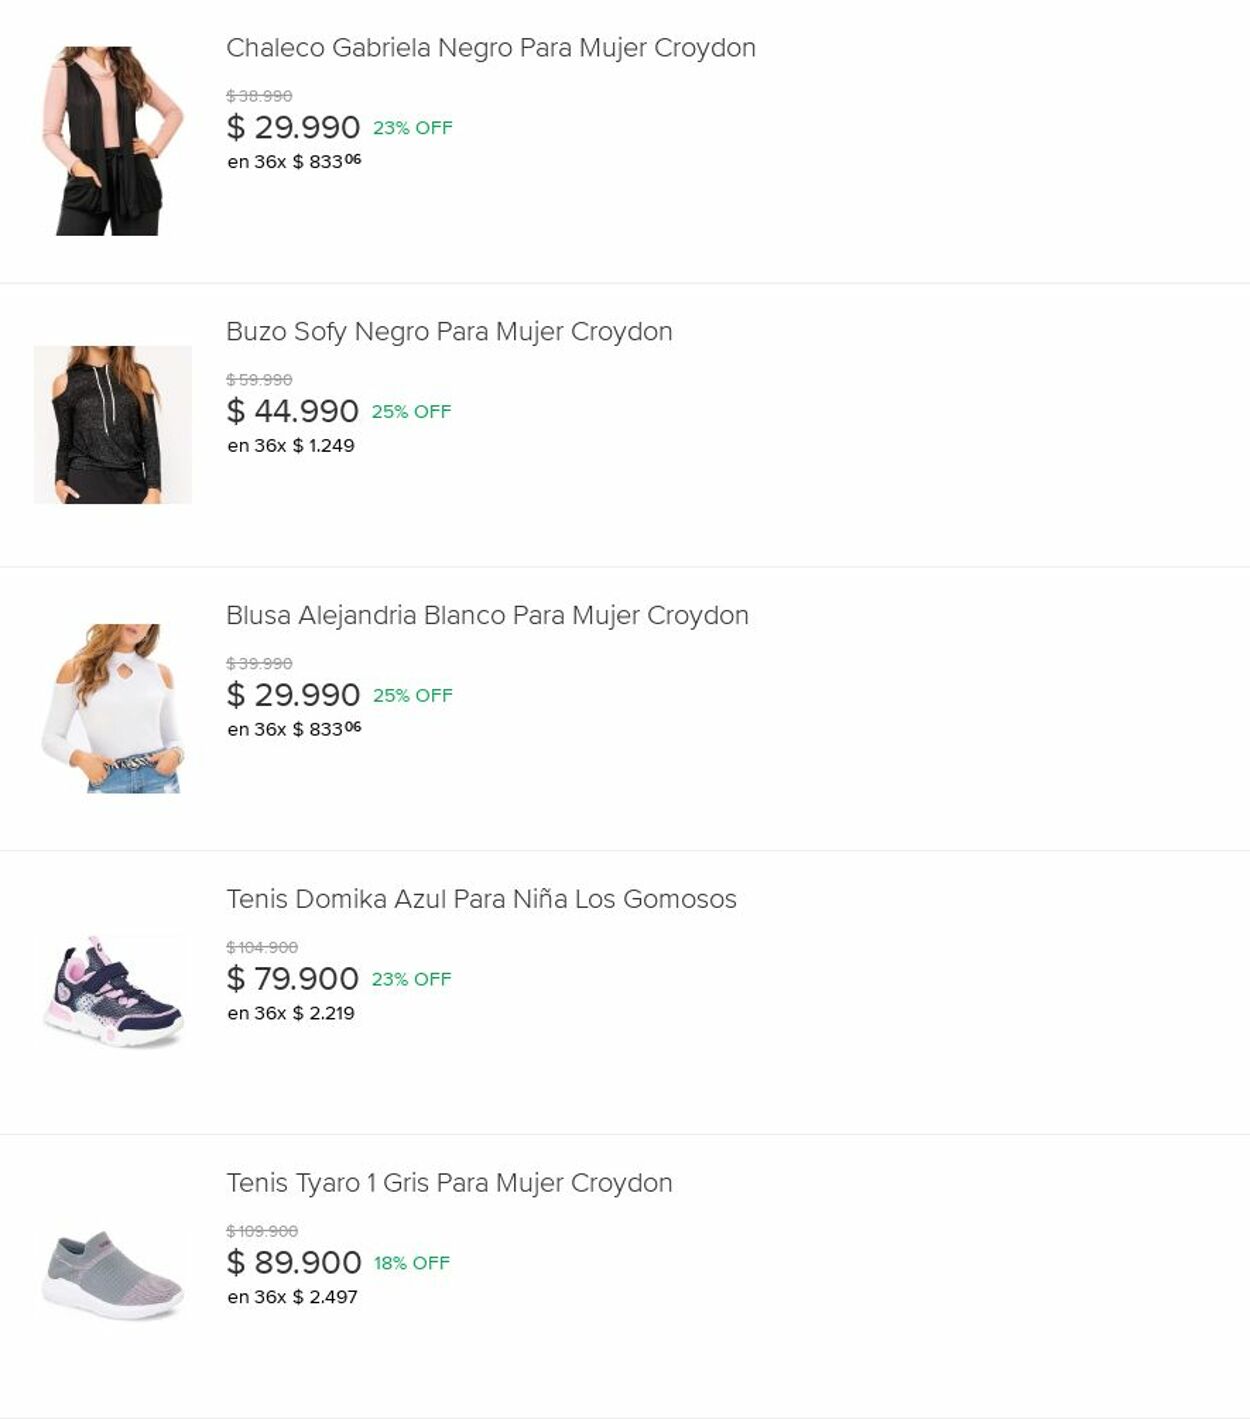This screenshot has width=1250, height=1419.
Task: Click the 25% OFF badge on Buzo Sofy
Action: [411, 412]
